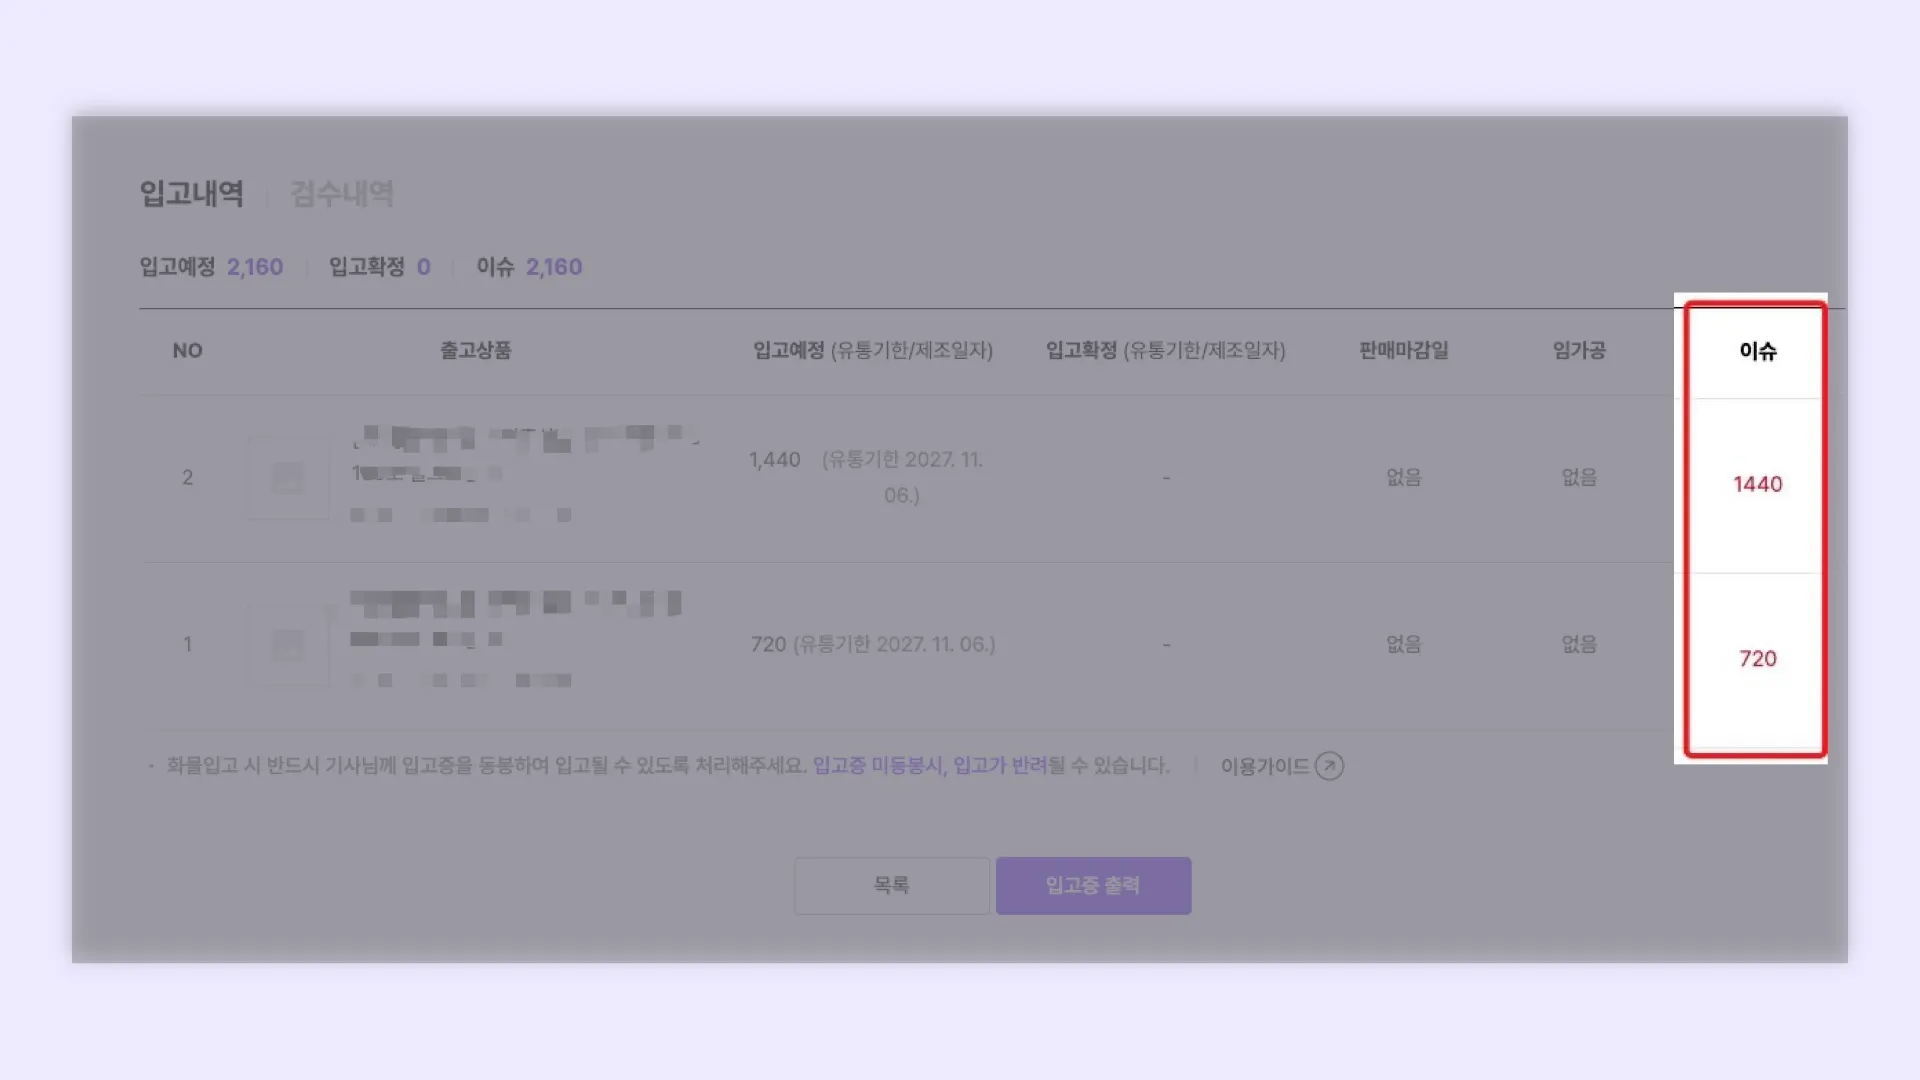The width and height of the screenshot is (1920, 1080).
Task: Switch to the 검수내역 tab
Action: pyautogui.click(x=342, y=193)
